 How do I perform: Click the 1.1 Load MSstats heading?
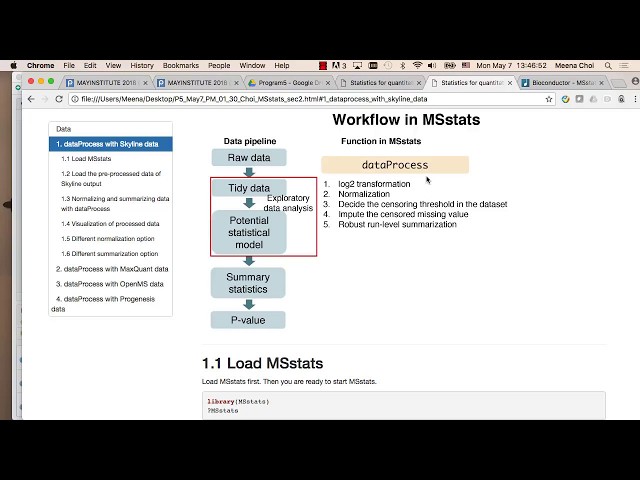(262, 363)
